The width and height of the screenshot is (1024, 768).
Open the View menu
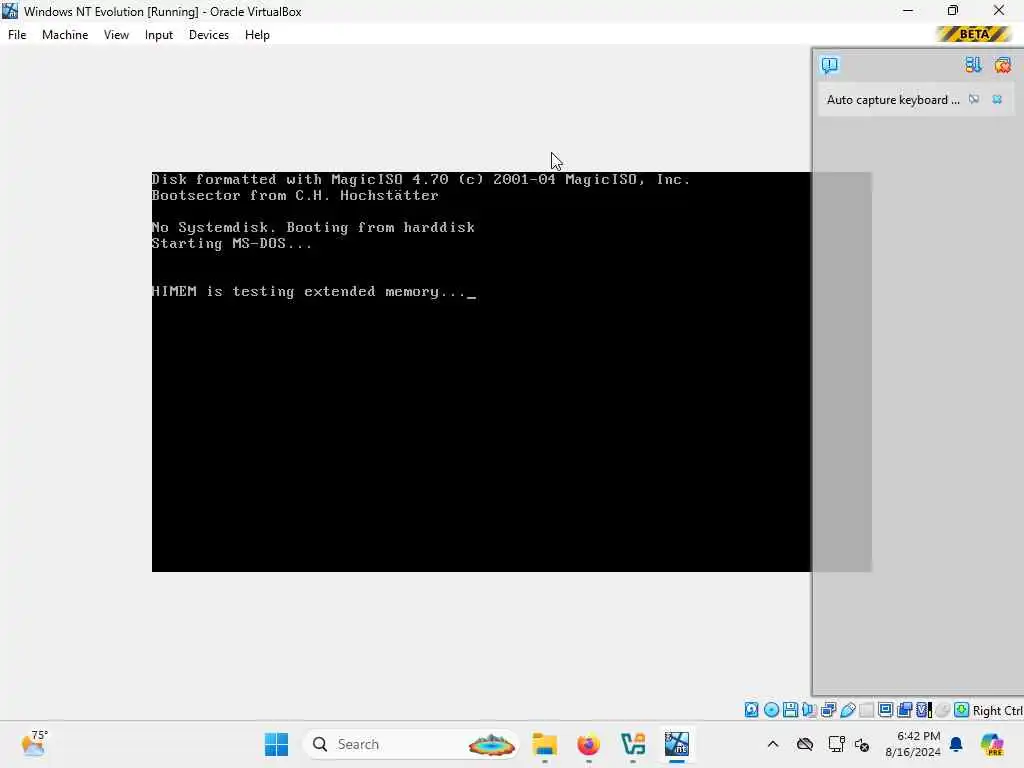(x=116, y=35)
